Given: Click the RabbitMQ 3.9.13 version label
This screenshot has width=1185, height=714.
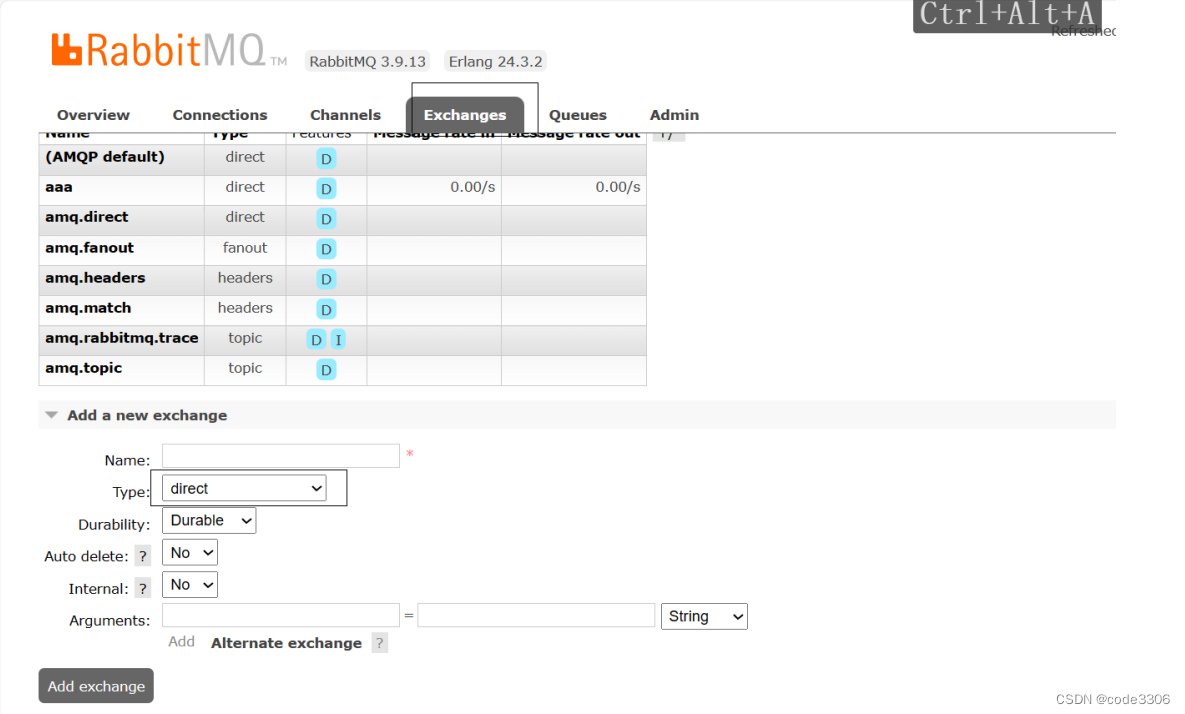Looking at the screenshot, I should 367,61.
